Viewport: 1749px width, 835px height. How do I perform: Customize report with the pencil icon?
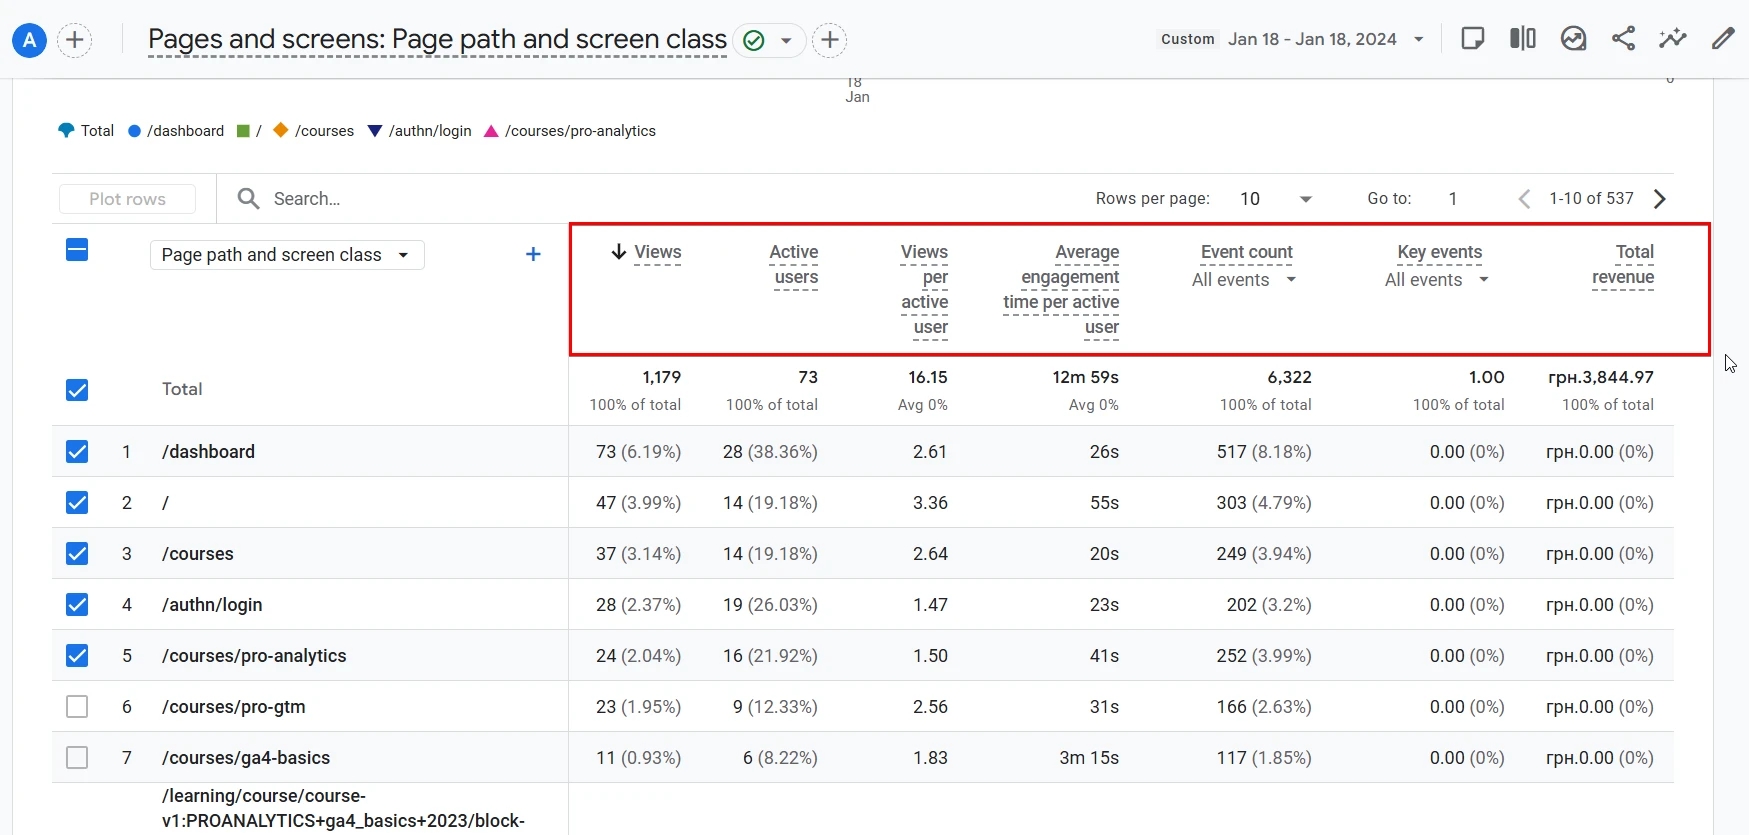pyautogui.click(x=1723, y=39)
